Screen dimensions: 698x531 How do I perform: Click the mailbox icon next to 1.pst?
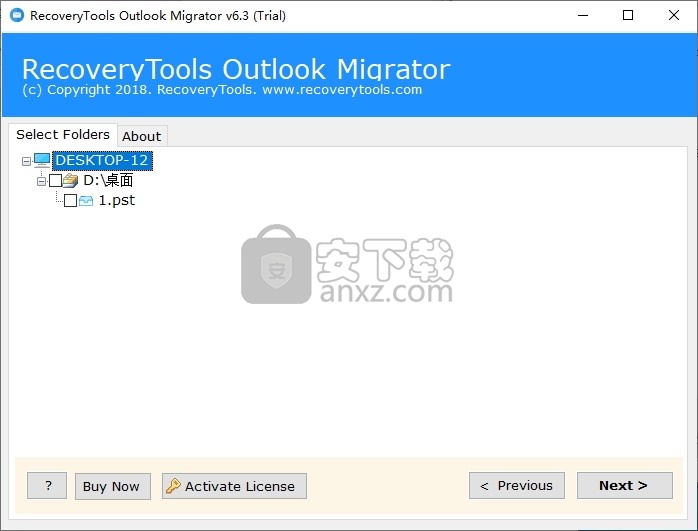pos(85,201)
